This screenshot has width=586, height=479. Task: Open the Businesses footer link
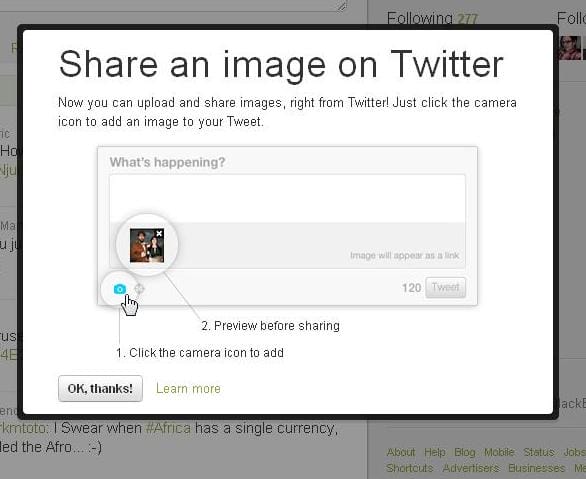pyautogui.click(x=536, y=468)
